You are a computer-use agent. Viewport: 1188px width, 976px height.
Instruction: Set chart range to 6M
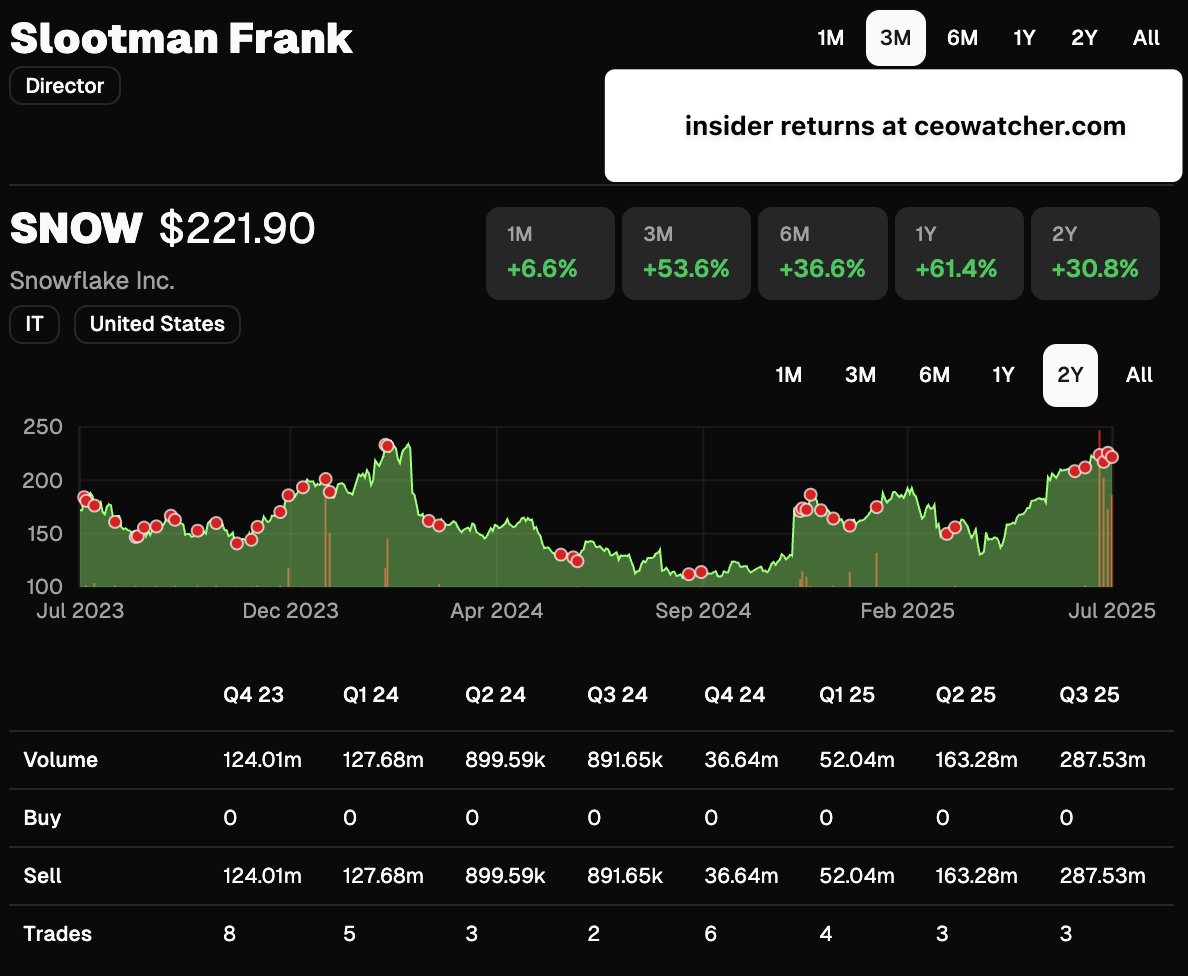934,375
